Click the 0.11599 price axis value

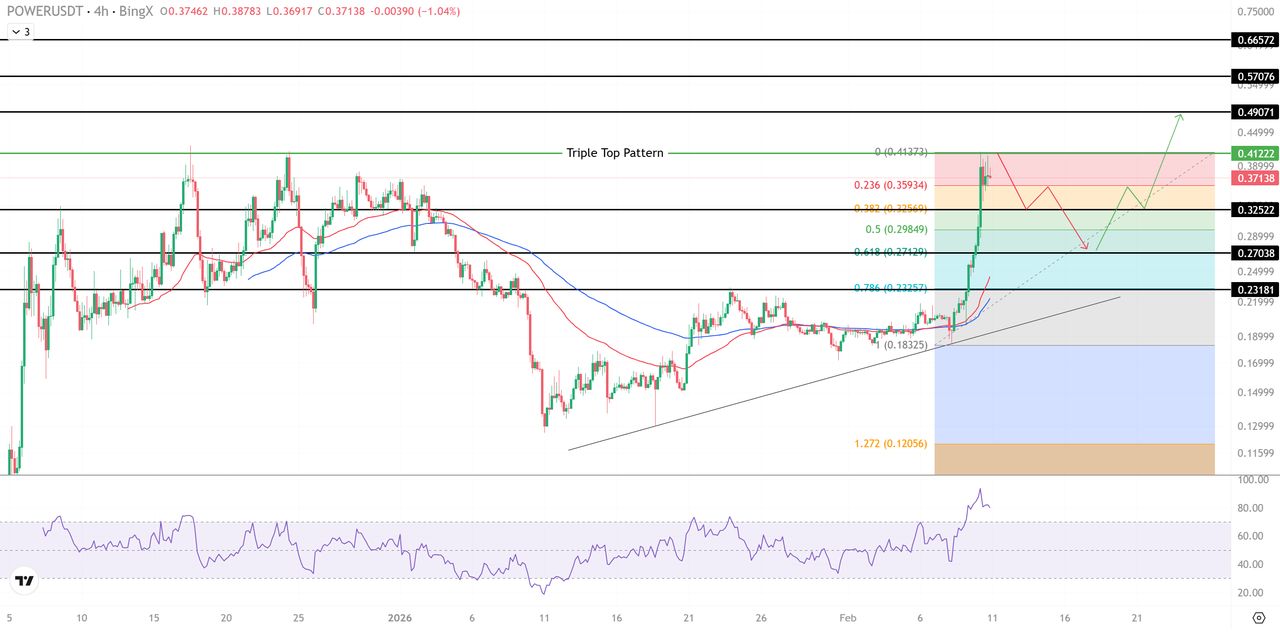click(1255, 453)
